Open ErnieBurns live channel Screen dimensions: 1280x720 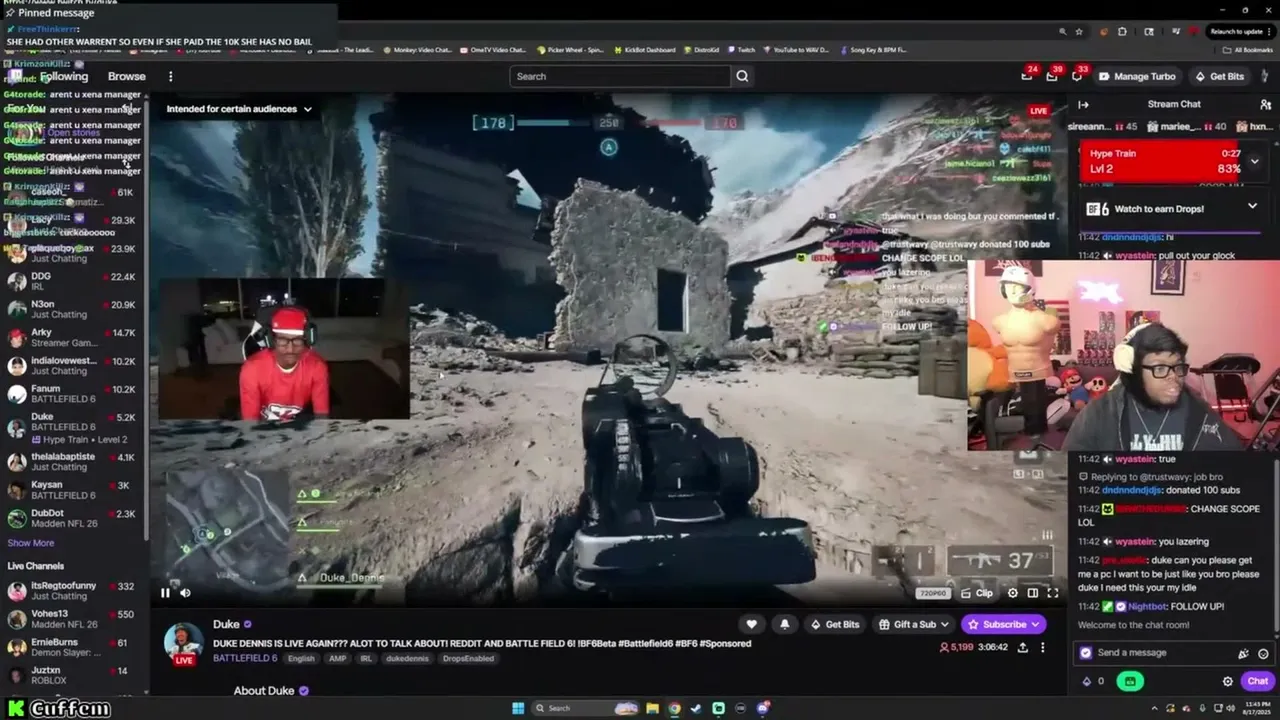(x=74, y=647)
